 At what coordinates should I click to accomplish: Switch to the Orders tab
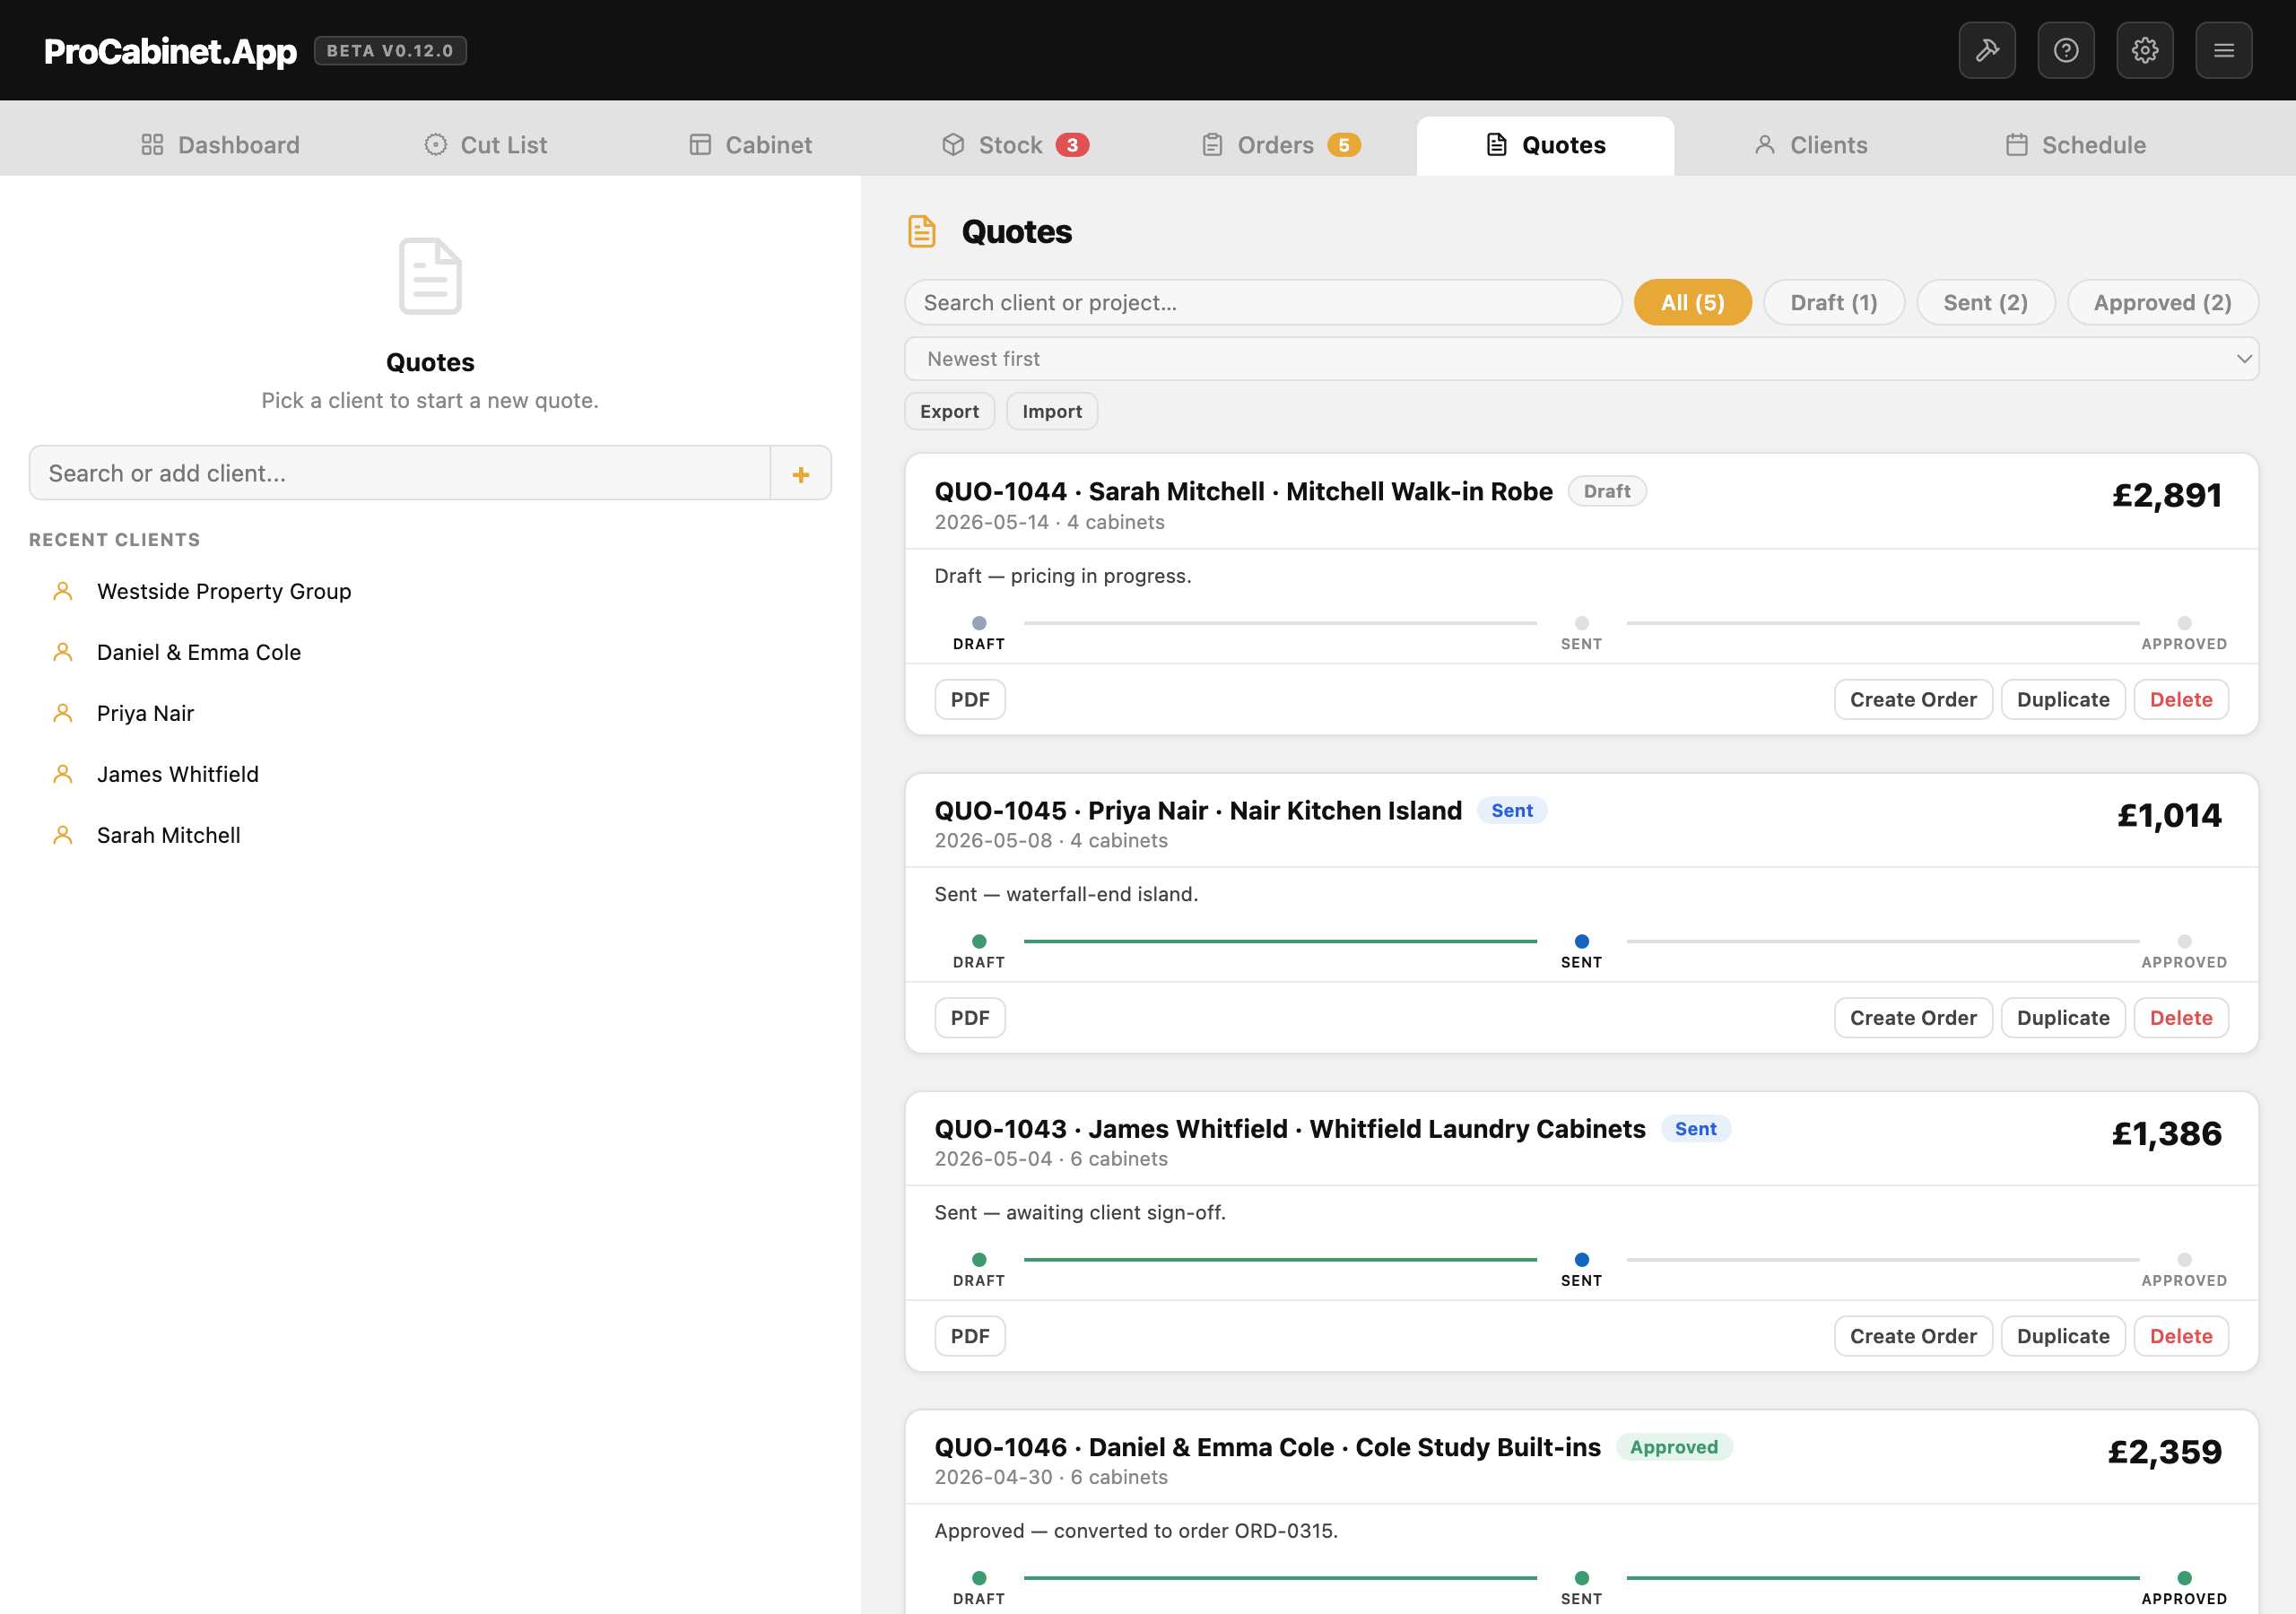[1280, 145]
